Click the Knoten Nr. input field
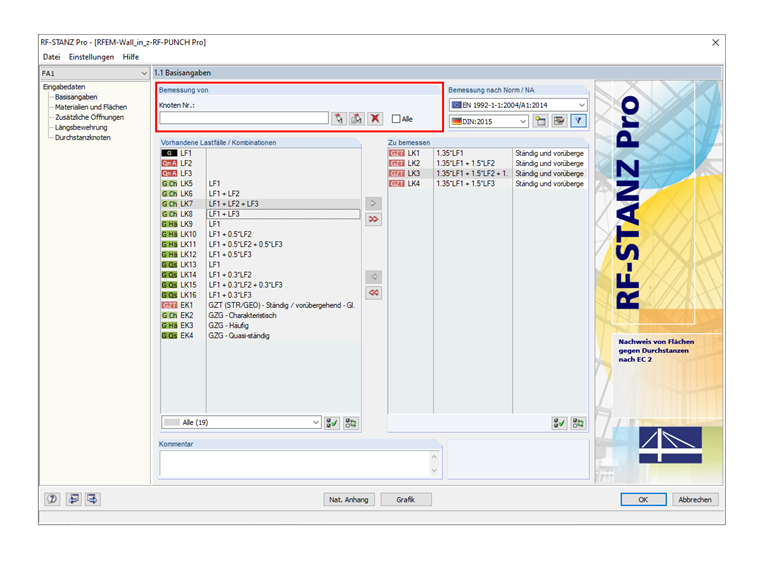Screen dimensions: 760x570 coord(244,118)
